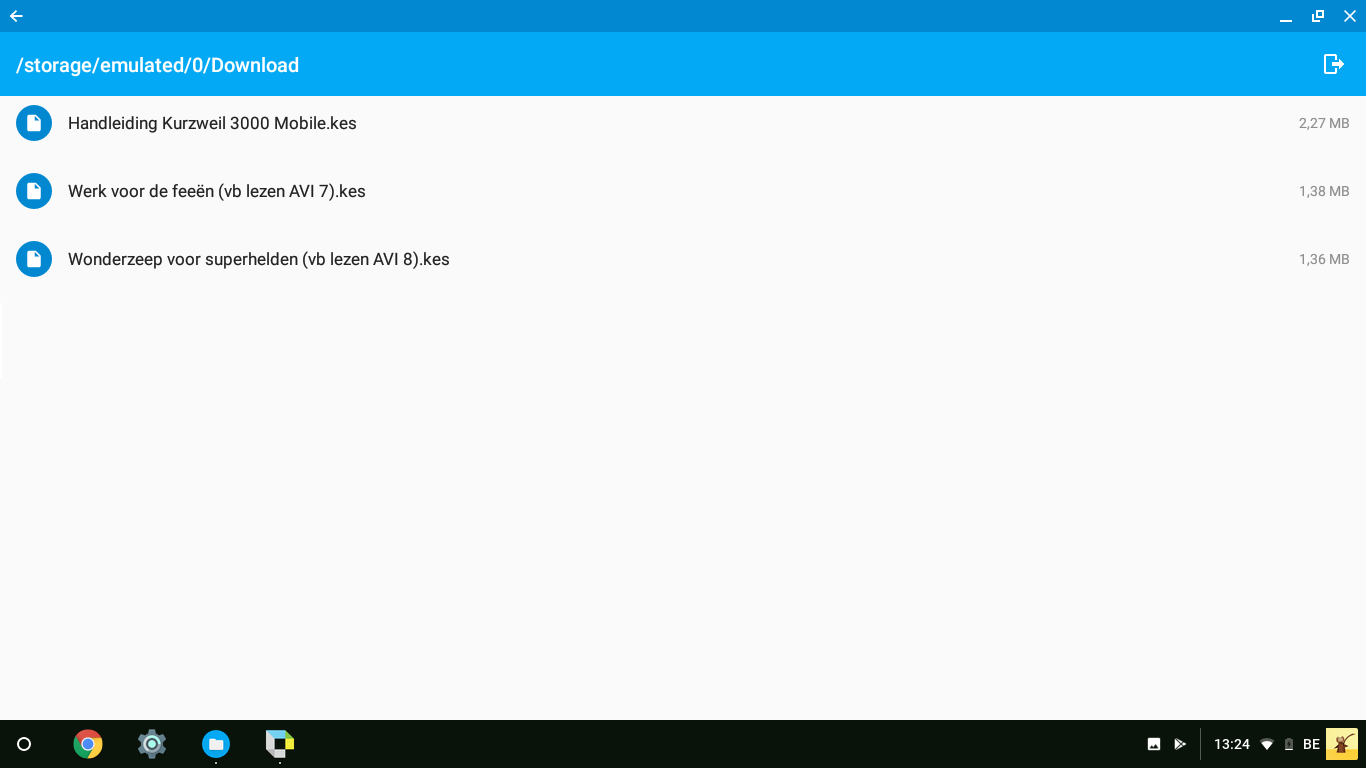
Task: Open the Settings gear app on the shelf
Action: point(152,744)
